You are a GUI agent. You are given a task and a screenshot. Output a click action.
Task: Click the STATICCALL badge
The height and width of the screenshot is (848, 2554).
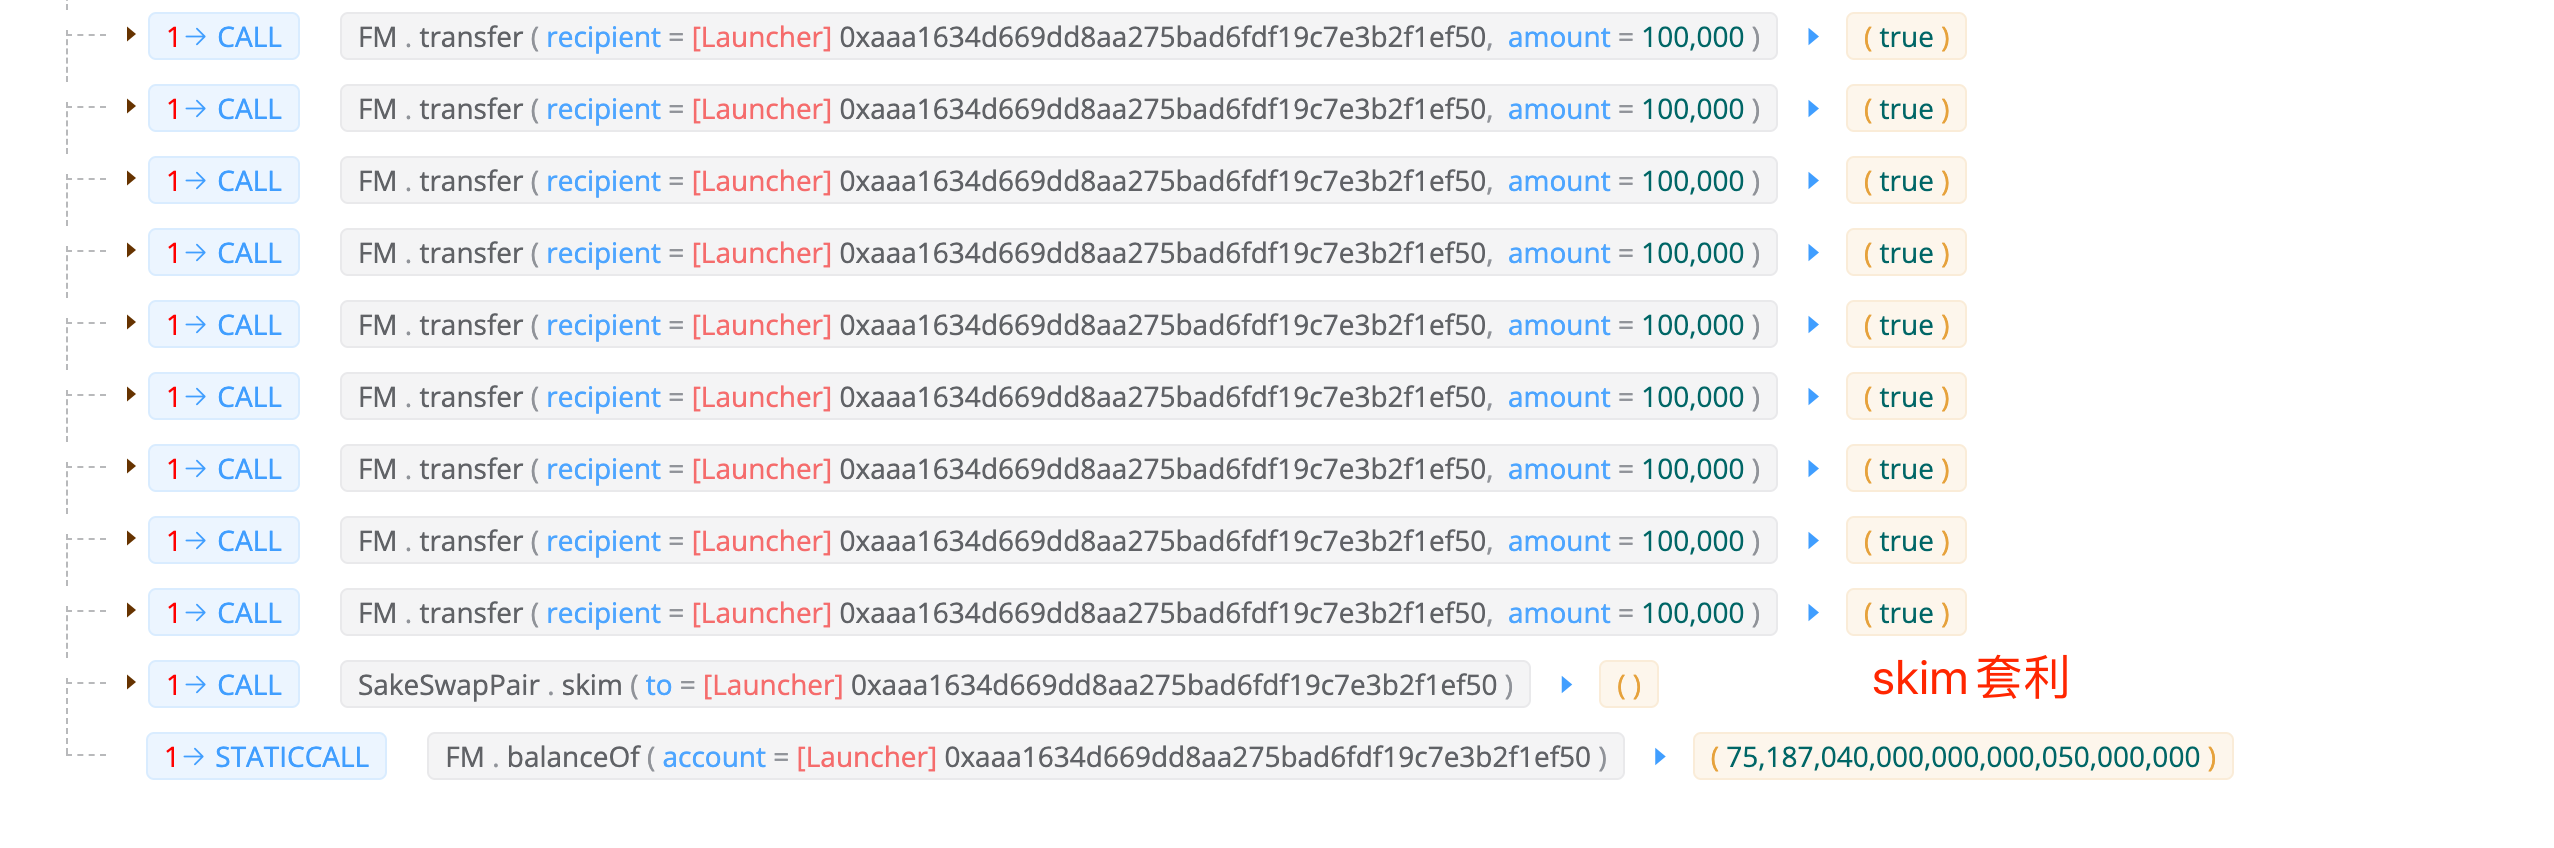tap(266, 757)
